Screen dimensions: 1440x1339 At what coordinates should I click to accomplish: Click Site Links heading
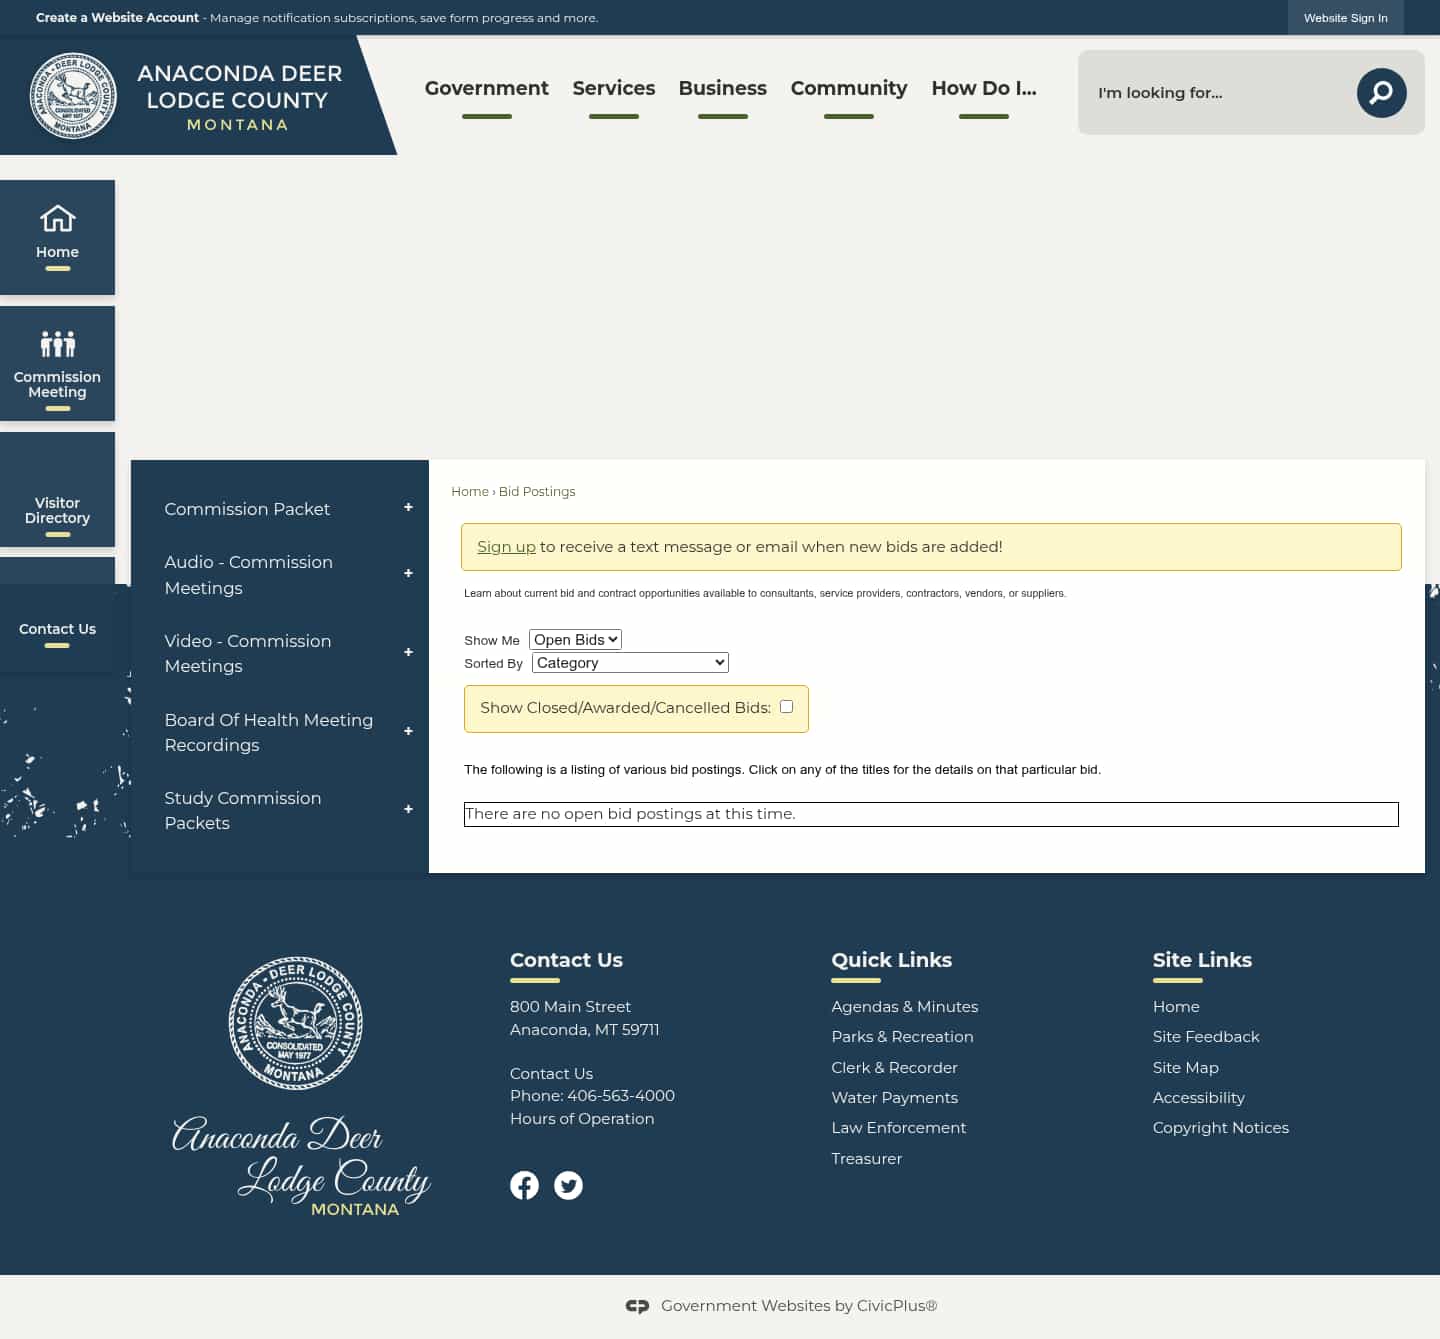click(1202, 960)
